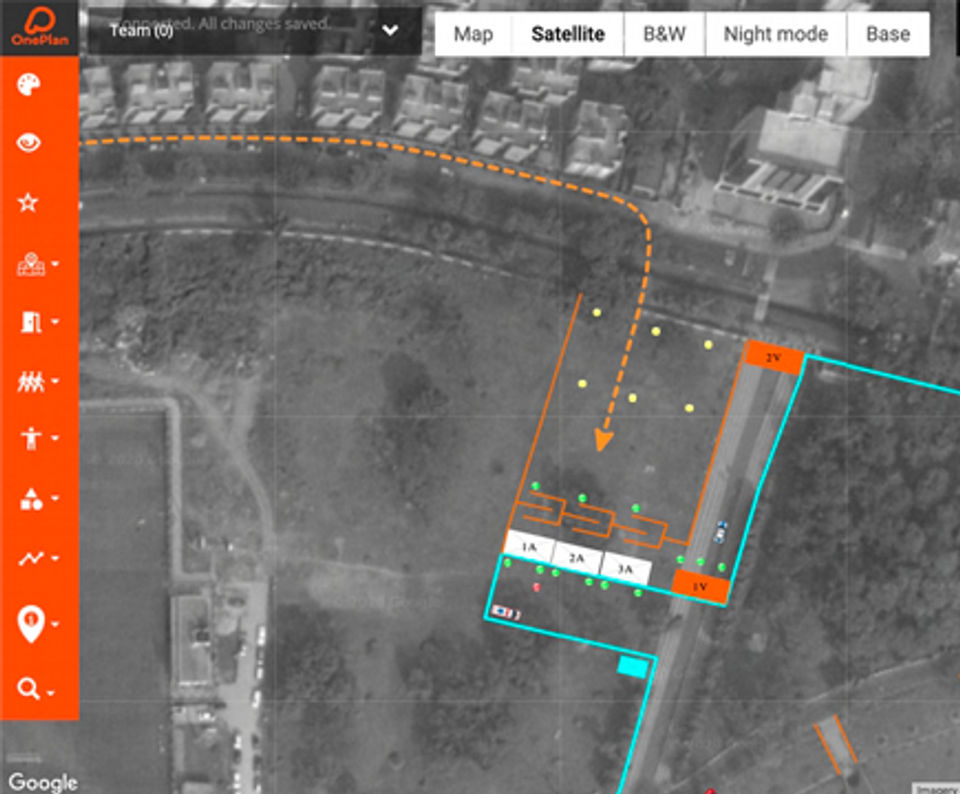Select the ambulance vehicle icon on map
The image size is (960, 794).
click(x=506, y=612)
